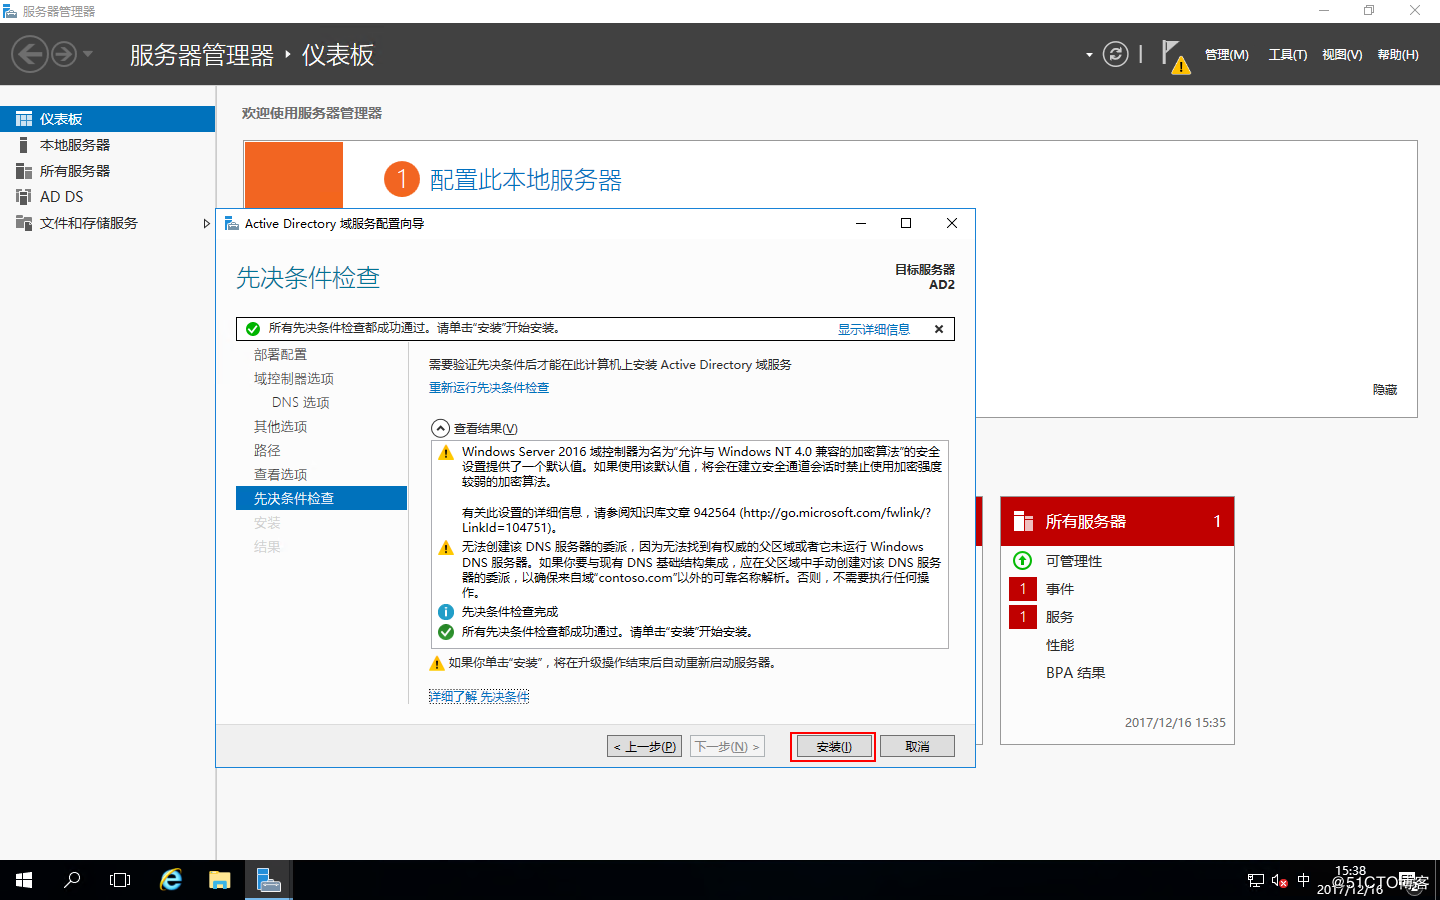Select 查看选项 wizard step
The width and height of the screenshot is (1440, 900).
pyautogui.click(x=281, y=475)
